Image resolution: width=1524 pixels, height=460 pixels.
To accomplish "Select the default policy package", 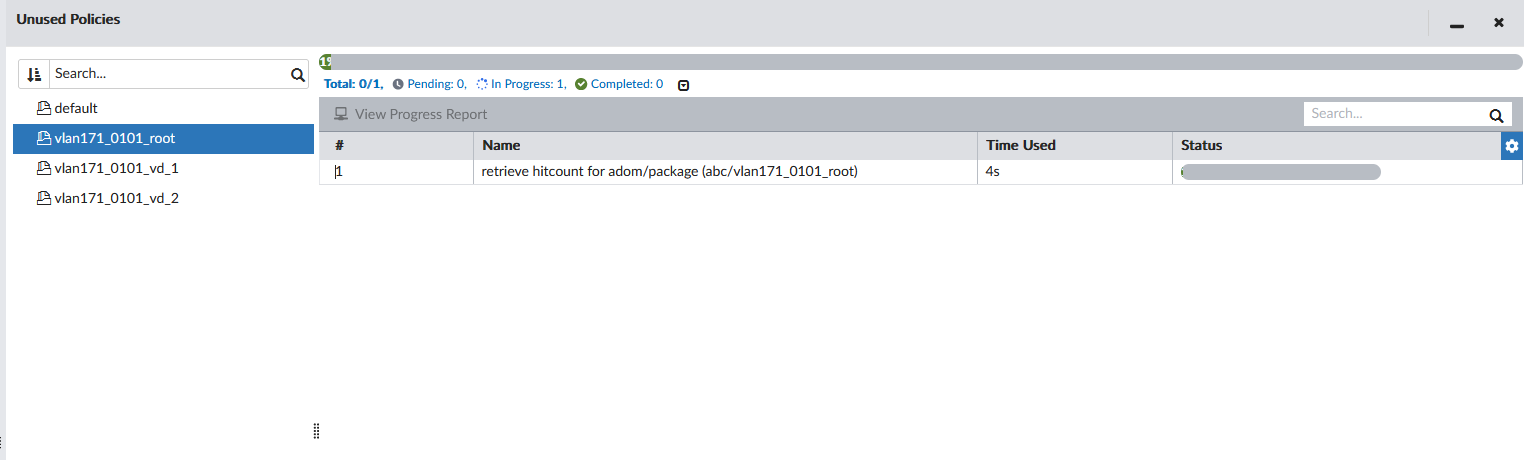I will (x=163, y=108).
